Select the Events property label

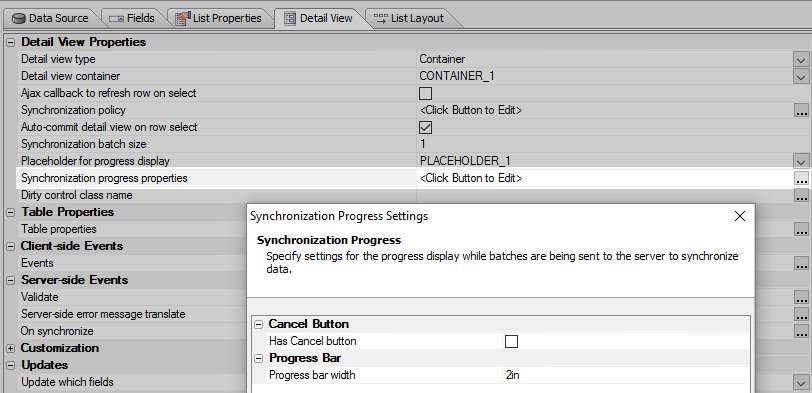37,263
